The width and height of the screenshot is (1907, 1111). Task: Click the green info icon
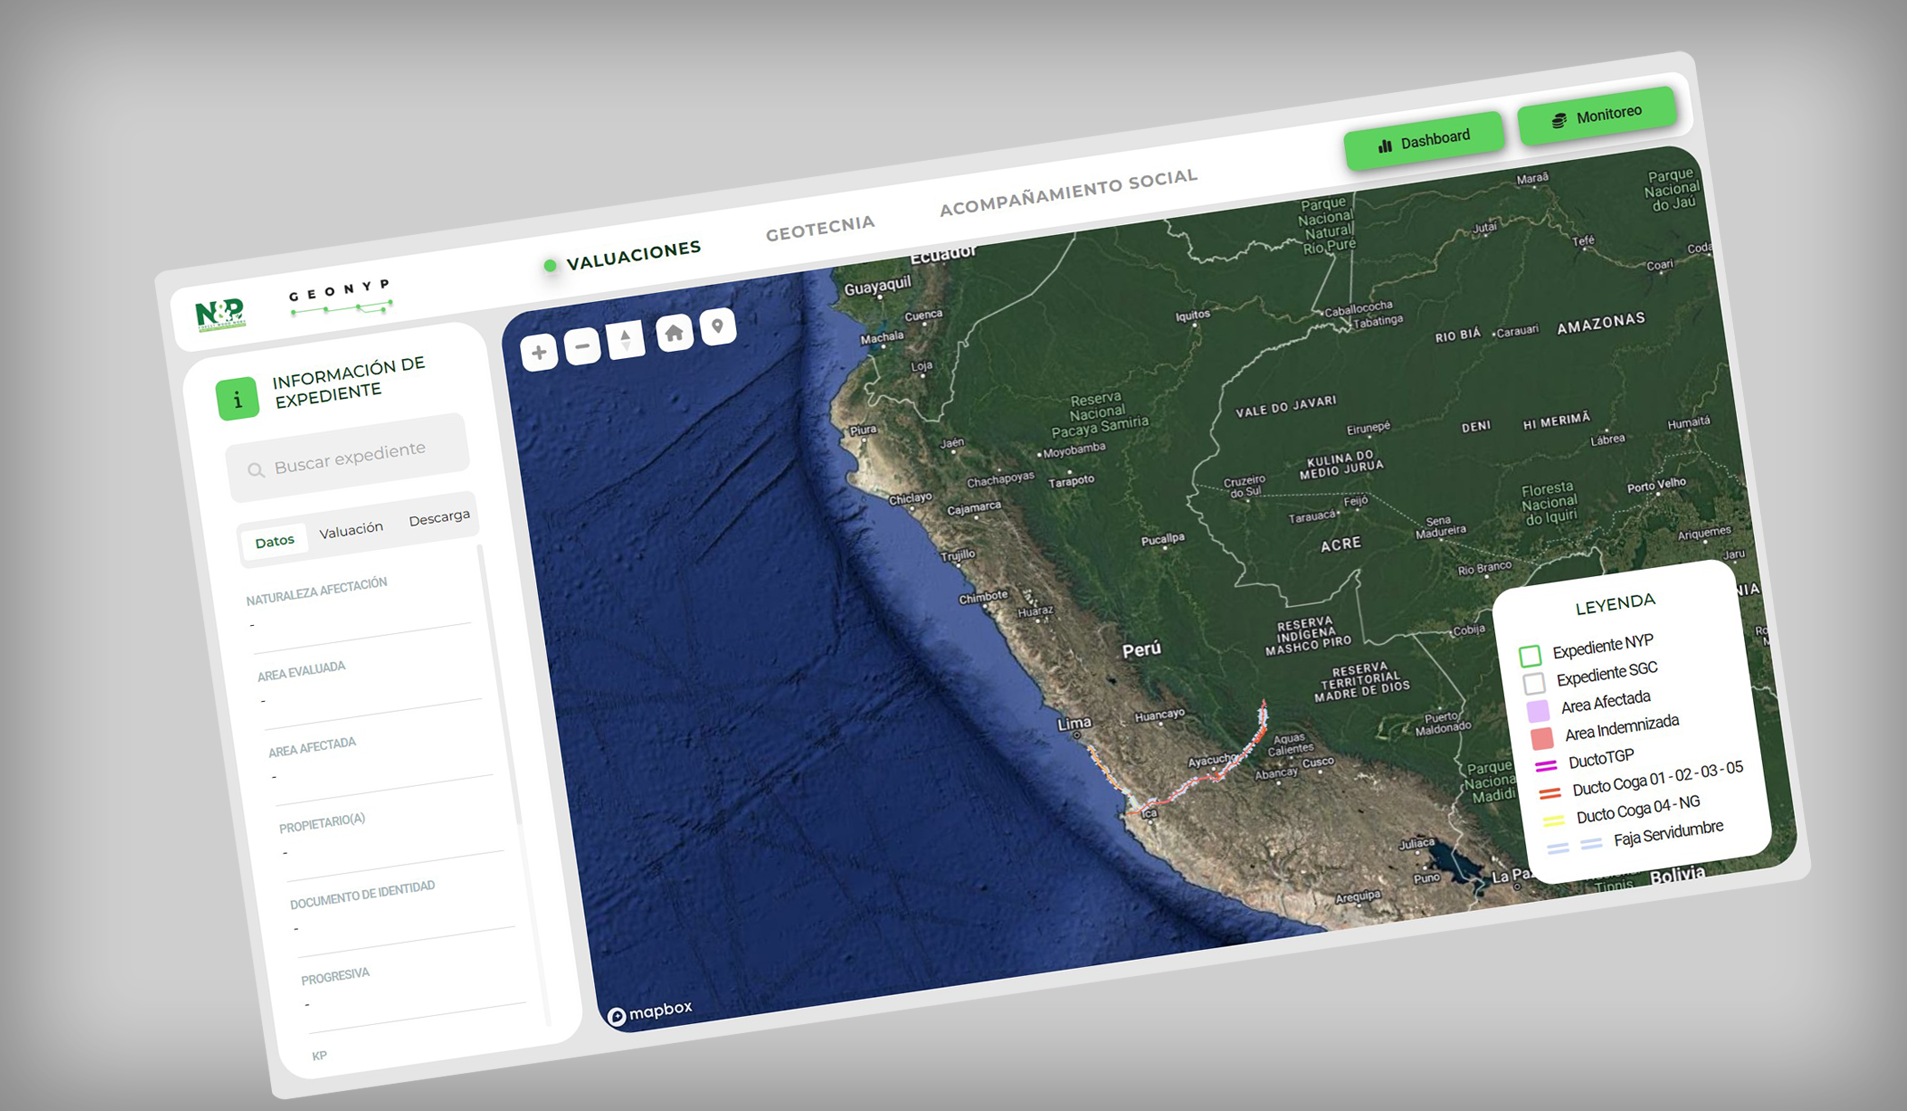tap(237, 399)
